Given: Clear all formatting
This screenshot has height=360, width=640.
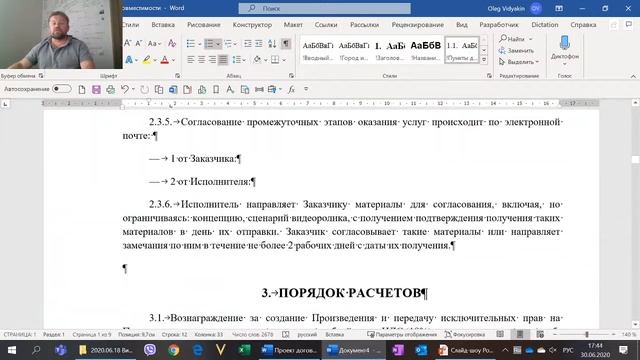Looking at the screenshot, I should (172, 43).
